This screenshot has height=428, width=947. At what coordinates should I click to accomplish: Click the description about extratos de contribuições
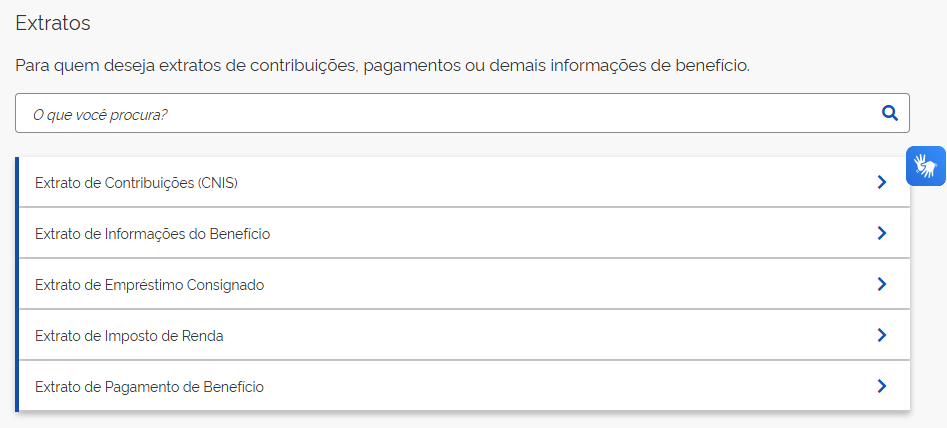(x=382, y=65)
